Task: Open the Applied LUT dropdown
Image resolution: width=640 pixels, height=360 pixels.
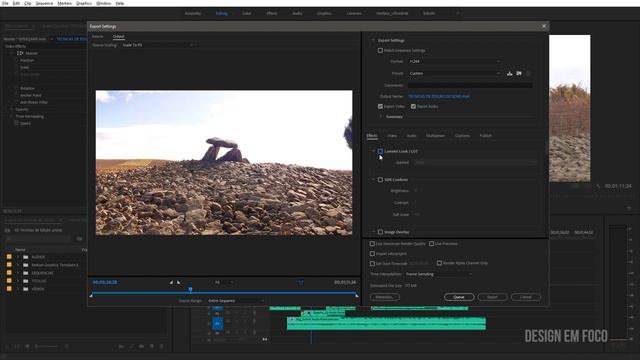Action: click(x=475, y=162)
